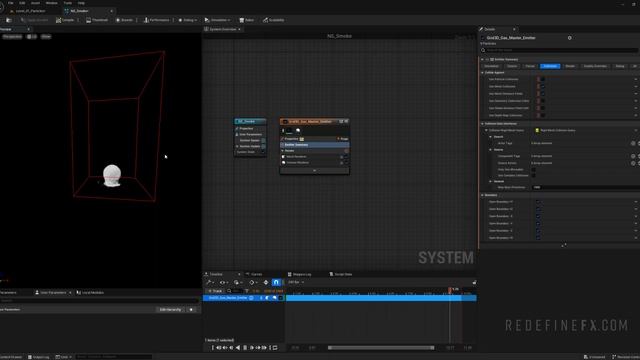
Task: Jump to start with the first playback control
Action: click(212, 348)
